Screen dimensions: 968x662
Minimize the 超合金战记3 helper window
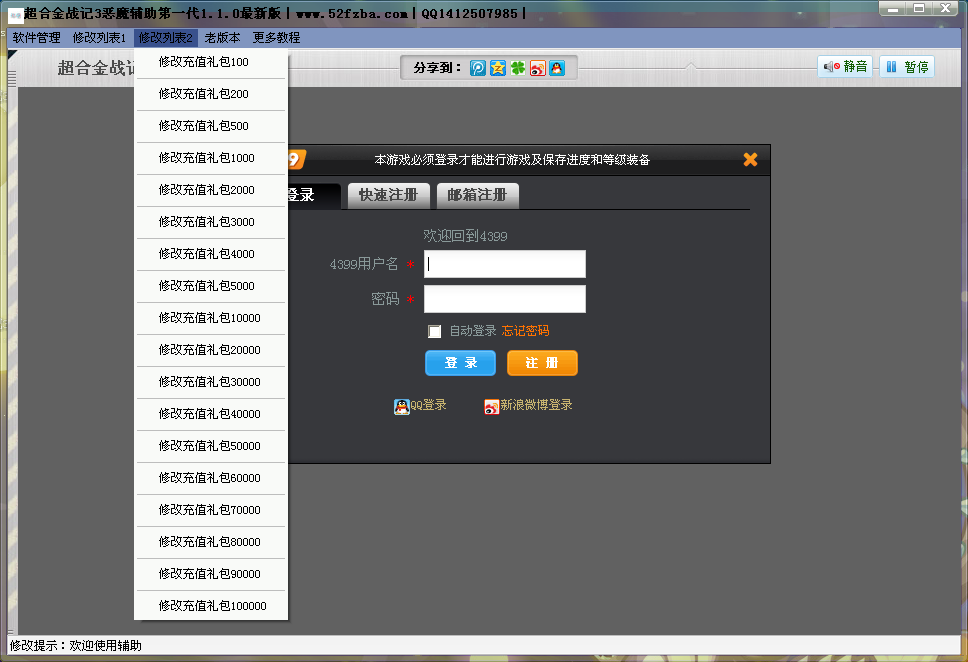893,9
